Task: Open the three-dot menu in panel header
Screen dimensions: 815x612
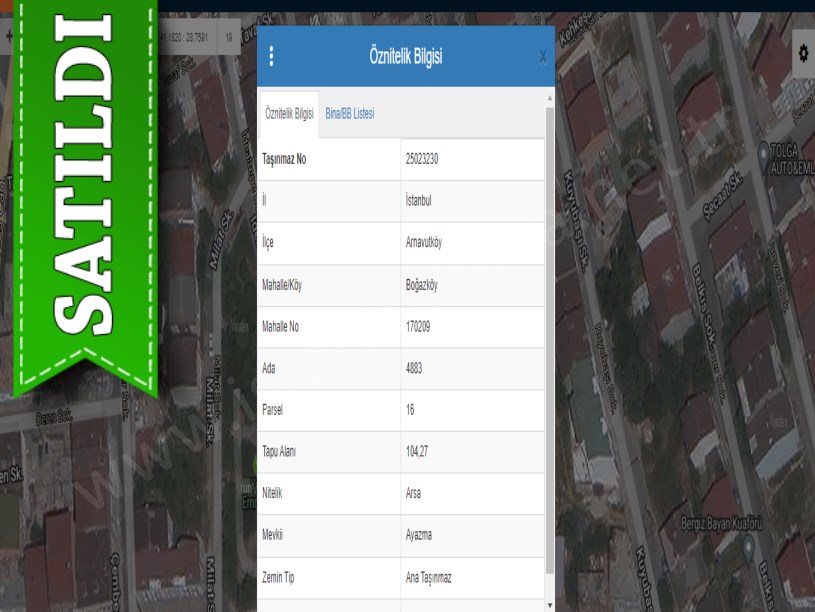Action: click(271, 57)
